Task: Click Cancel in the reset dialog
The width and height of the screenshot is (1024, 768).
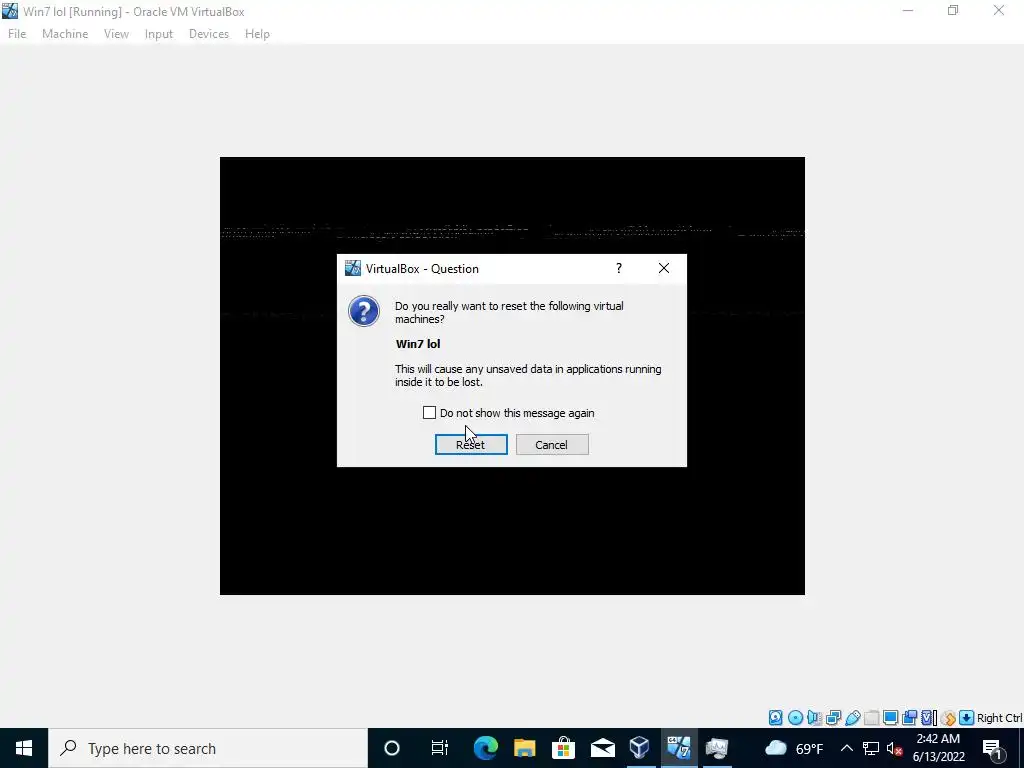Action: tap(552, 445)
